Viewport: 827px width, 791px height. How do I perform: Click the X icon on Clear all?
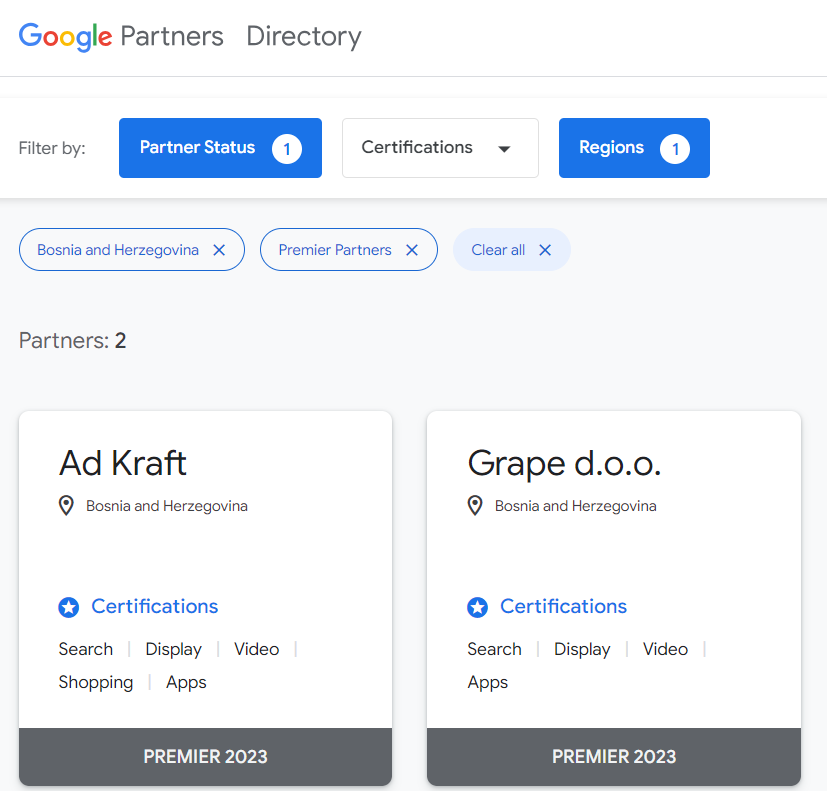pyautogui.click(x=545, y=250)
